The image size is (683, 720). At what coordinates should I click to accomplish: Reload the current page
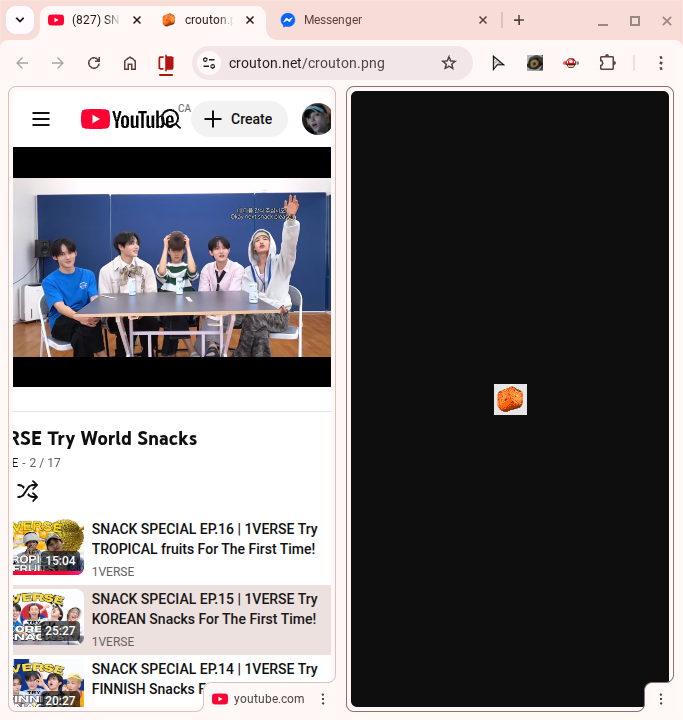[94, 63]
